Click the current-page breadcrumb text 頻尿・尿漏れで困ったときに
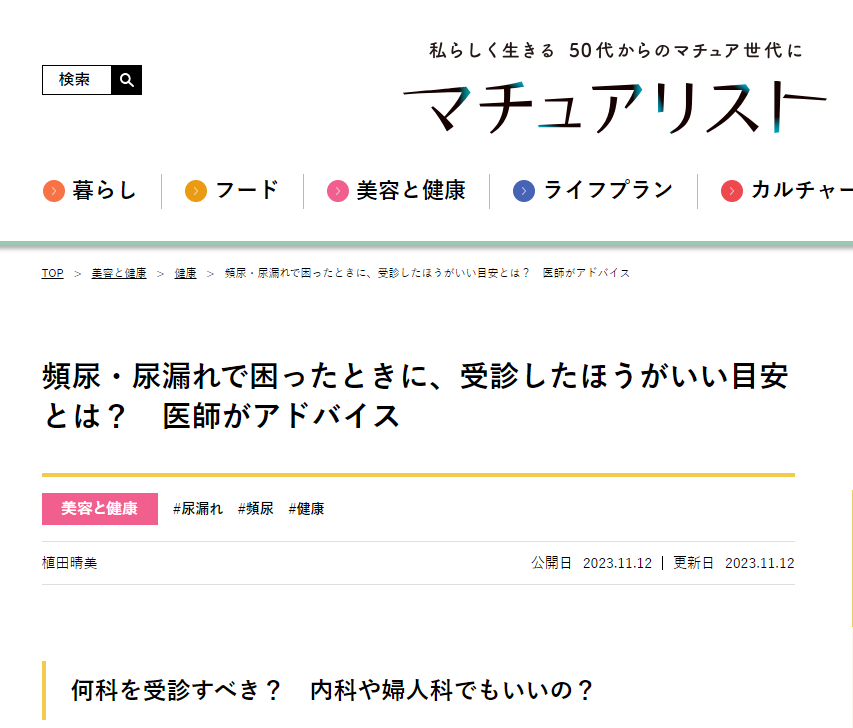This screenshot has height=728, width=853. 428,273
